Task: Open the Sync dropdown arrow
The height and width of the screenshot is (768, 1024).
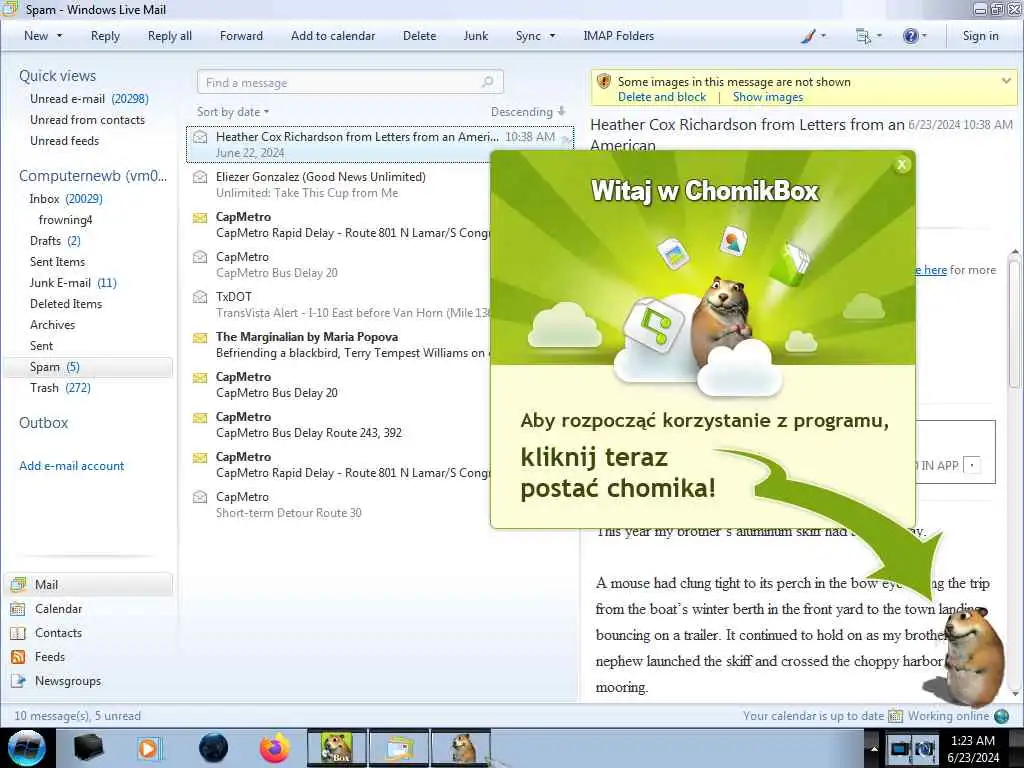Action: tap(552, 36)
